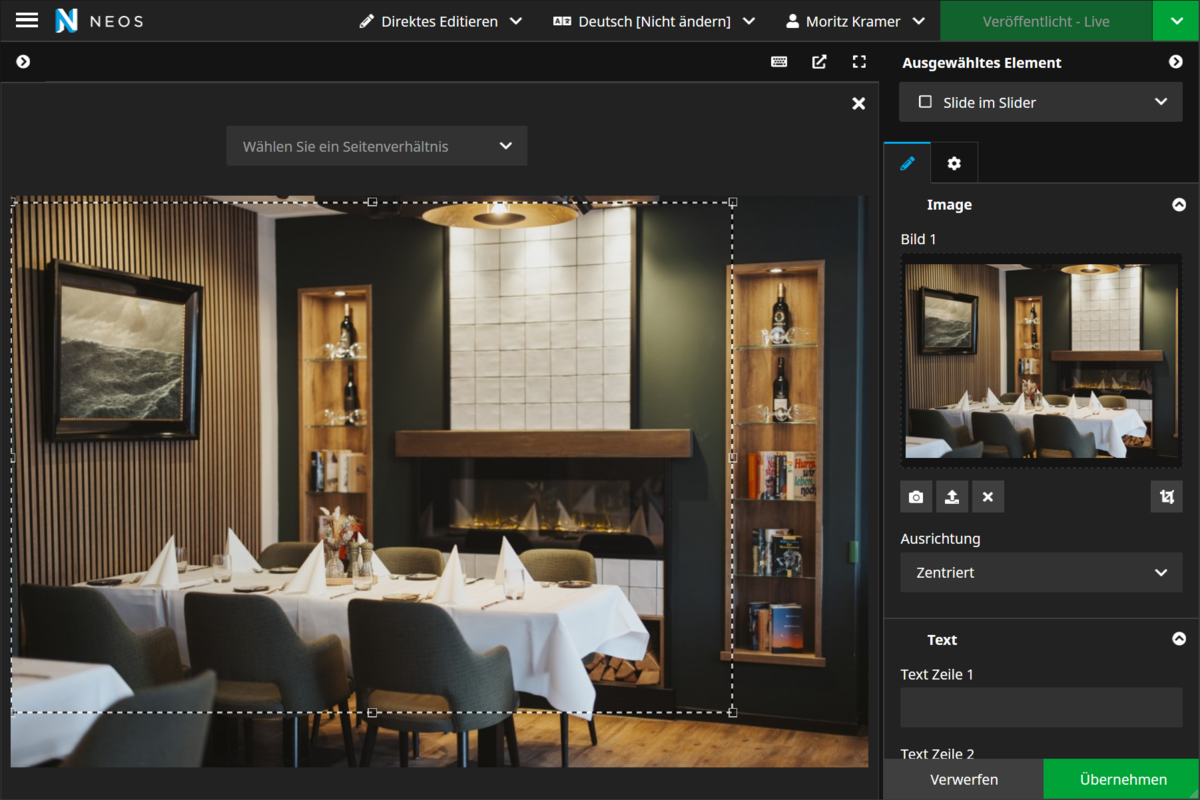This screenshot has height=800, width=1200.
Task: Open keyboard shortcuts icon
Action: point(779,62)
